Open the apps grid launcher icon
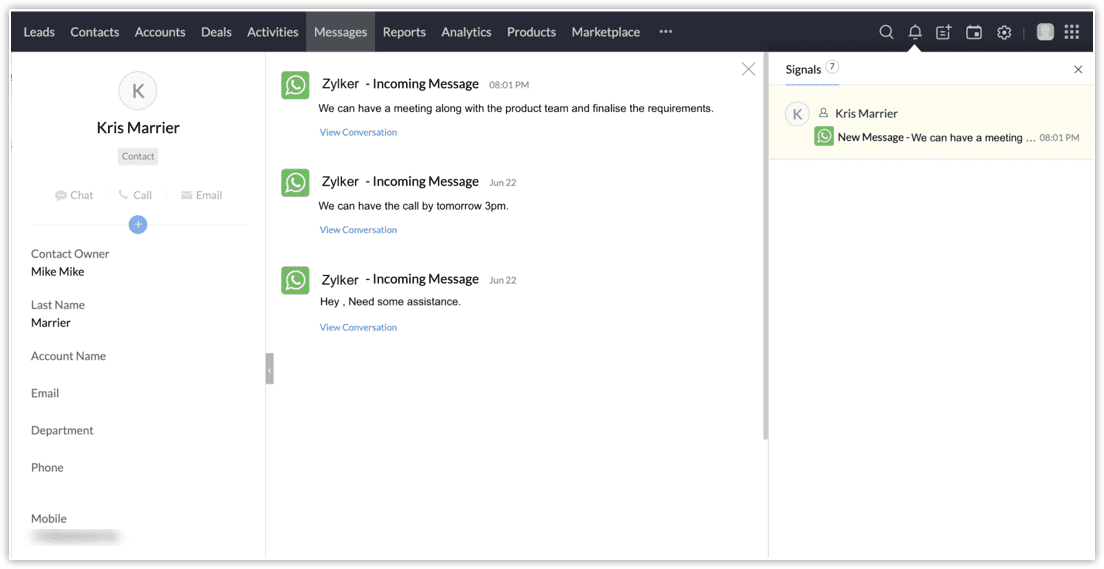1104x569 pixels. [1072, 32]
